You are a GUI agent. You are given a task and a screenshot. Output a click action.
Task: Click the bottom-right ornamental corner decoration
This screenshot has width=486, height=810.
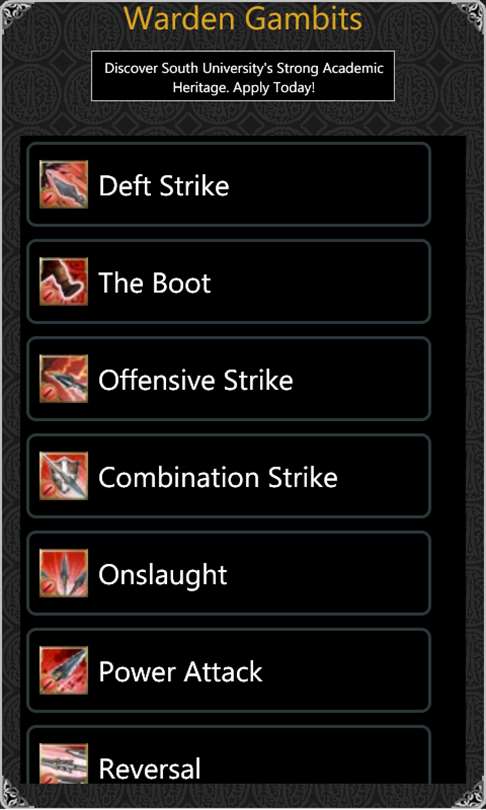point(472,796)
